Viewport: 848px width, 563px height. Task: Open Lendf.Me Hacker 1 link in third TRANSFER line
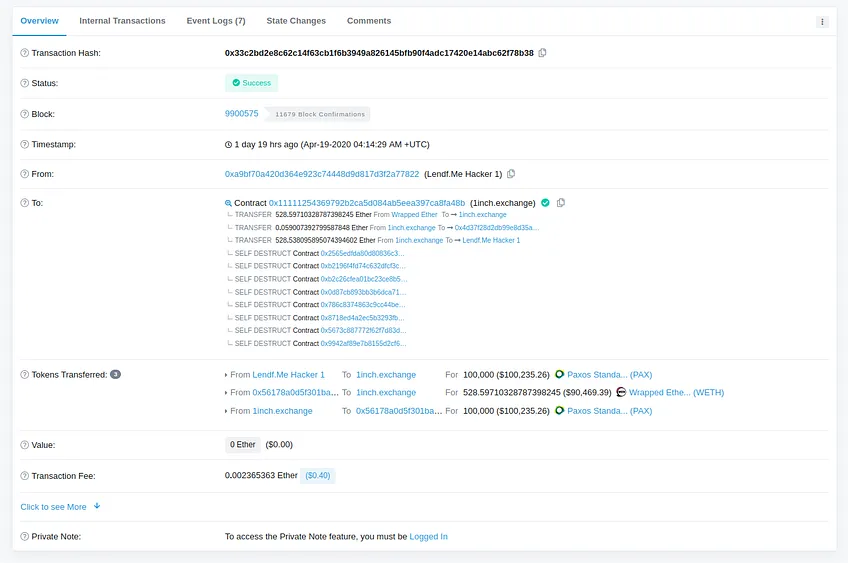point(491,240)
